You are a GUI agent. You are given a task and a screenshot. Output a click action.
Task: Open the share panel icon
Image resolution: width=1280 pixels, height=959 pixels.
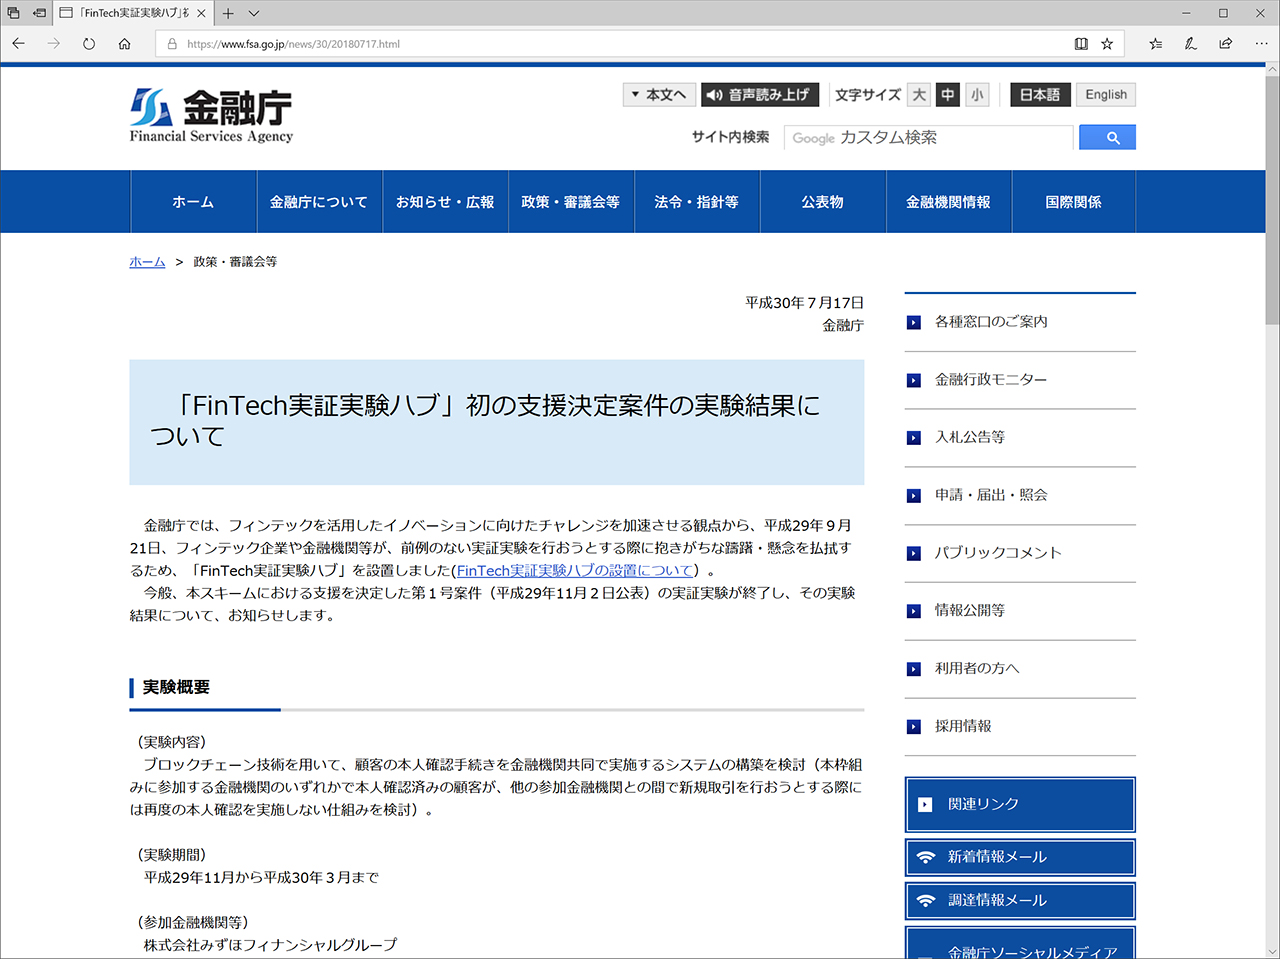1224,43
